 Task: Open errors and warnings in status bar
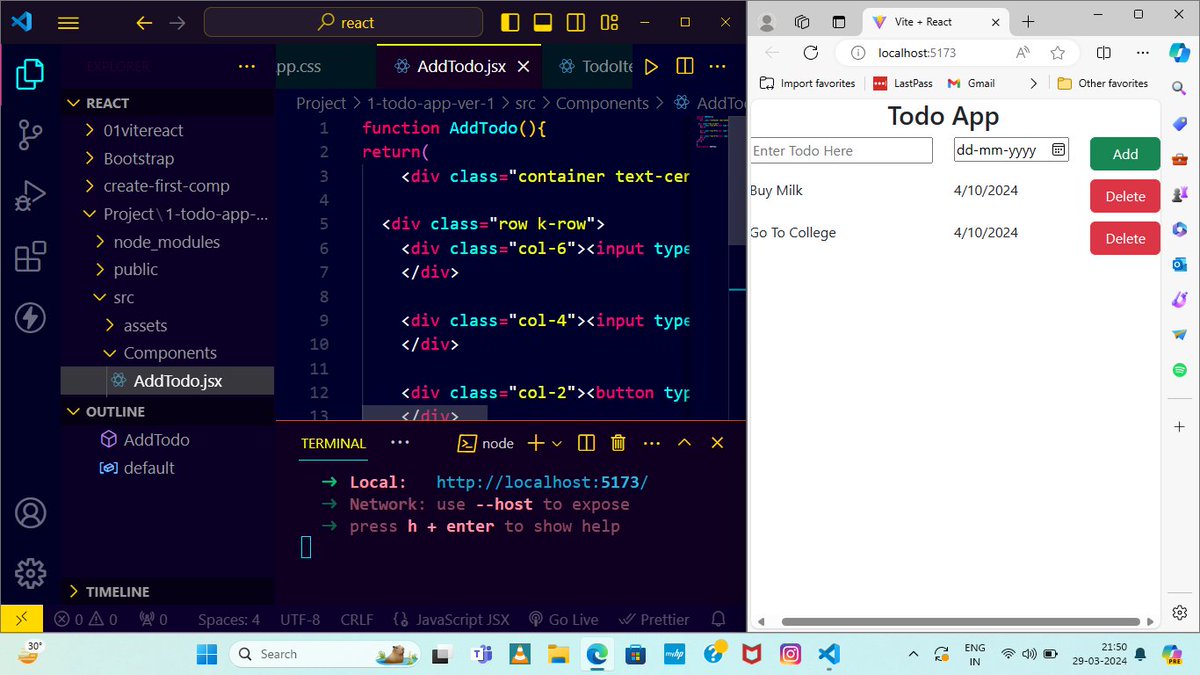(x=86, y=620)
